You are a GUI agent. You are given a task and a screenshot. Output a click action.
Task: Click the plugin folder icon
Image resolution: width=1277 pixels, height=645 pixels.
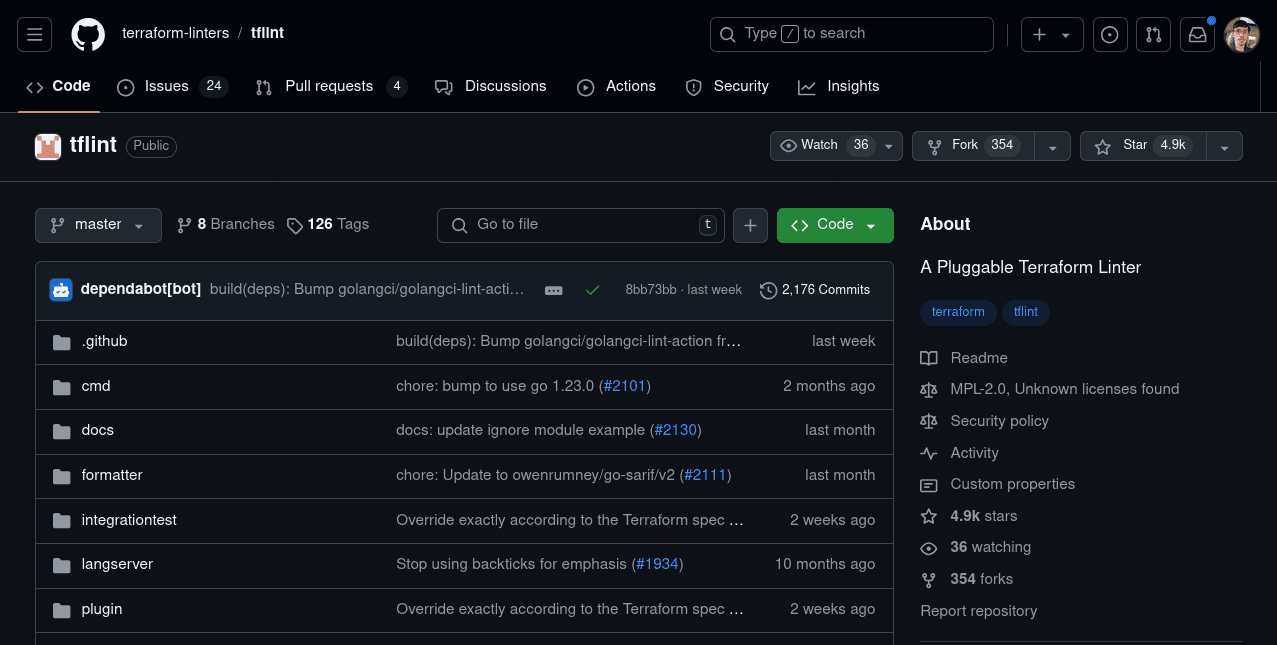tap(62, 610)
